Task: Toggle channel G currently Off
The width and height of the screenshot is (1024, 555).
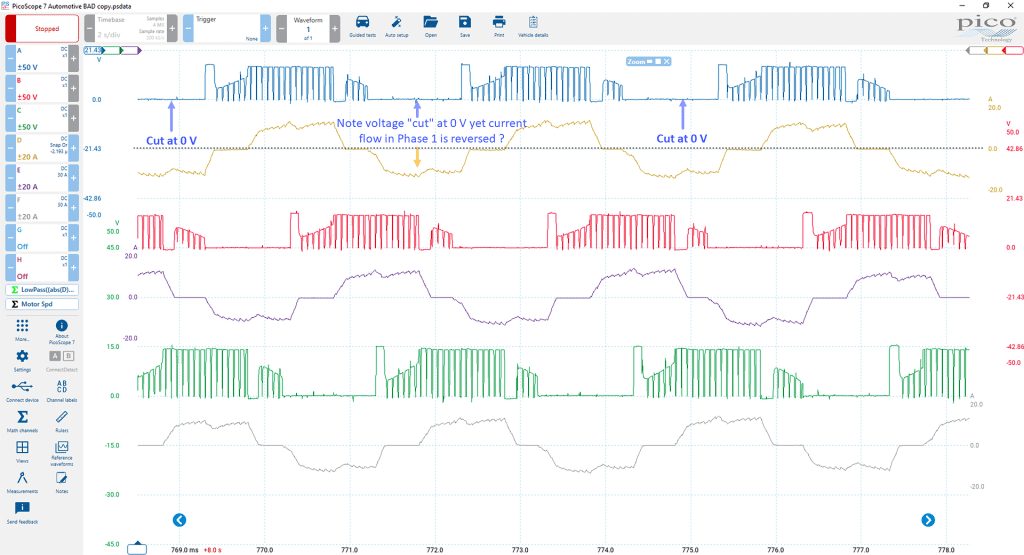Action: tap(42, 238)
